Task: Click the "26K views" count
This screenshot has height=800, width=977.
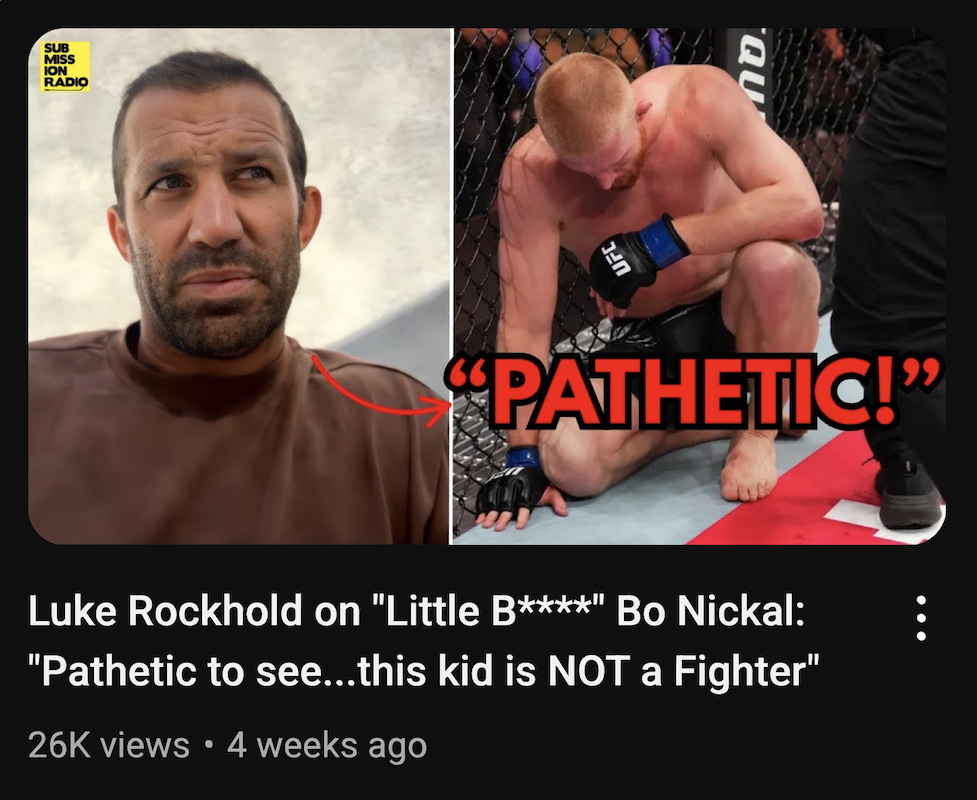Action: (109, 745)
